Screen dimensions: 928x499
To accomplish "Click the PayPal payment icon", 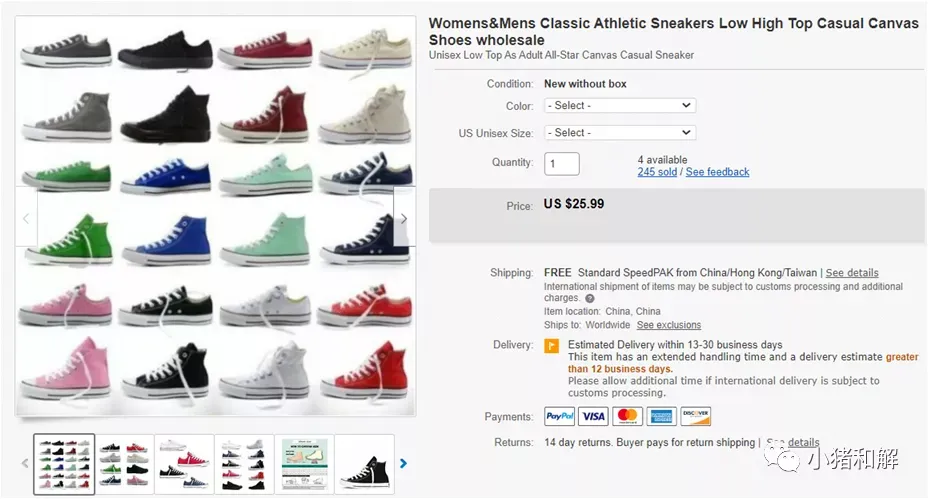I will click(559, 416).
